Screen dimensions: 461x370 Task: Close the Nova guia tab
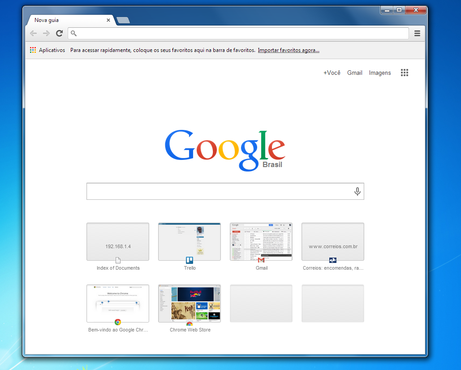point(108,20)
